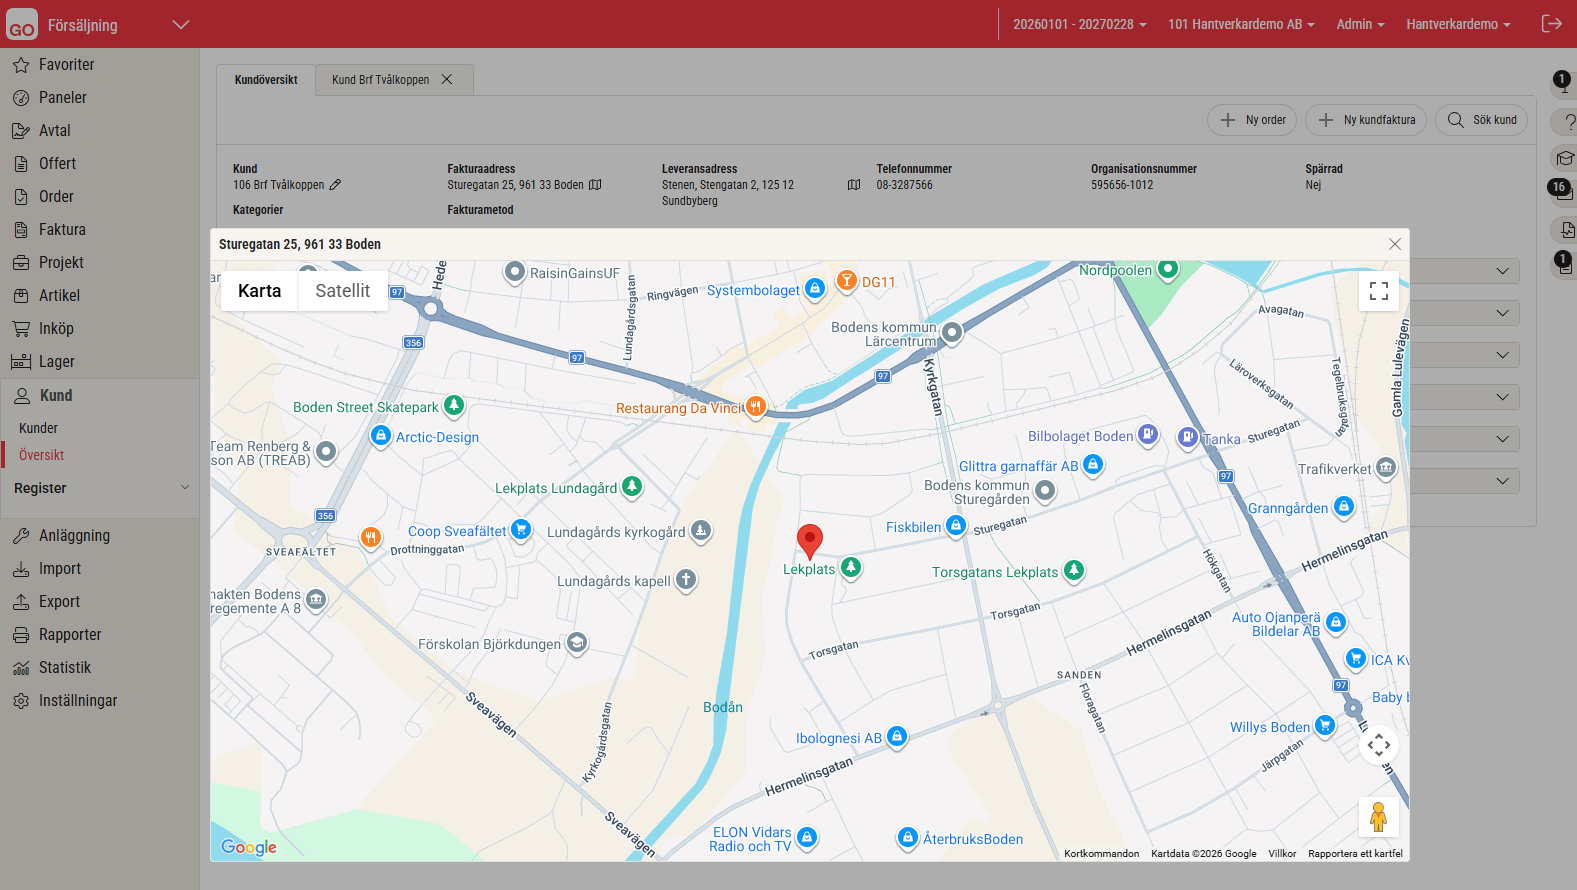Click the Anläggning wrench icon
The width and height of the screenshot is (1577, 890).
(x=21, y=536)
